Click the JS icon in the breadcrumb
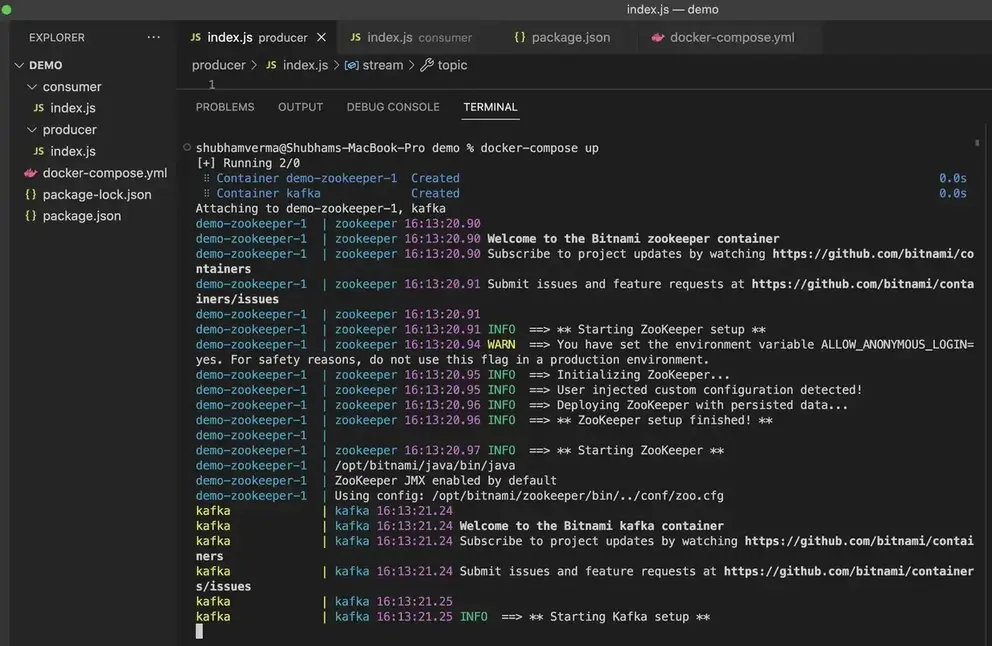 click(x=271, y=65)
